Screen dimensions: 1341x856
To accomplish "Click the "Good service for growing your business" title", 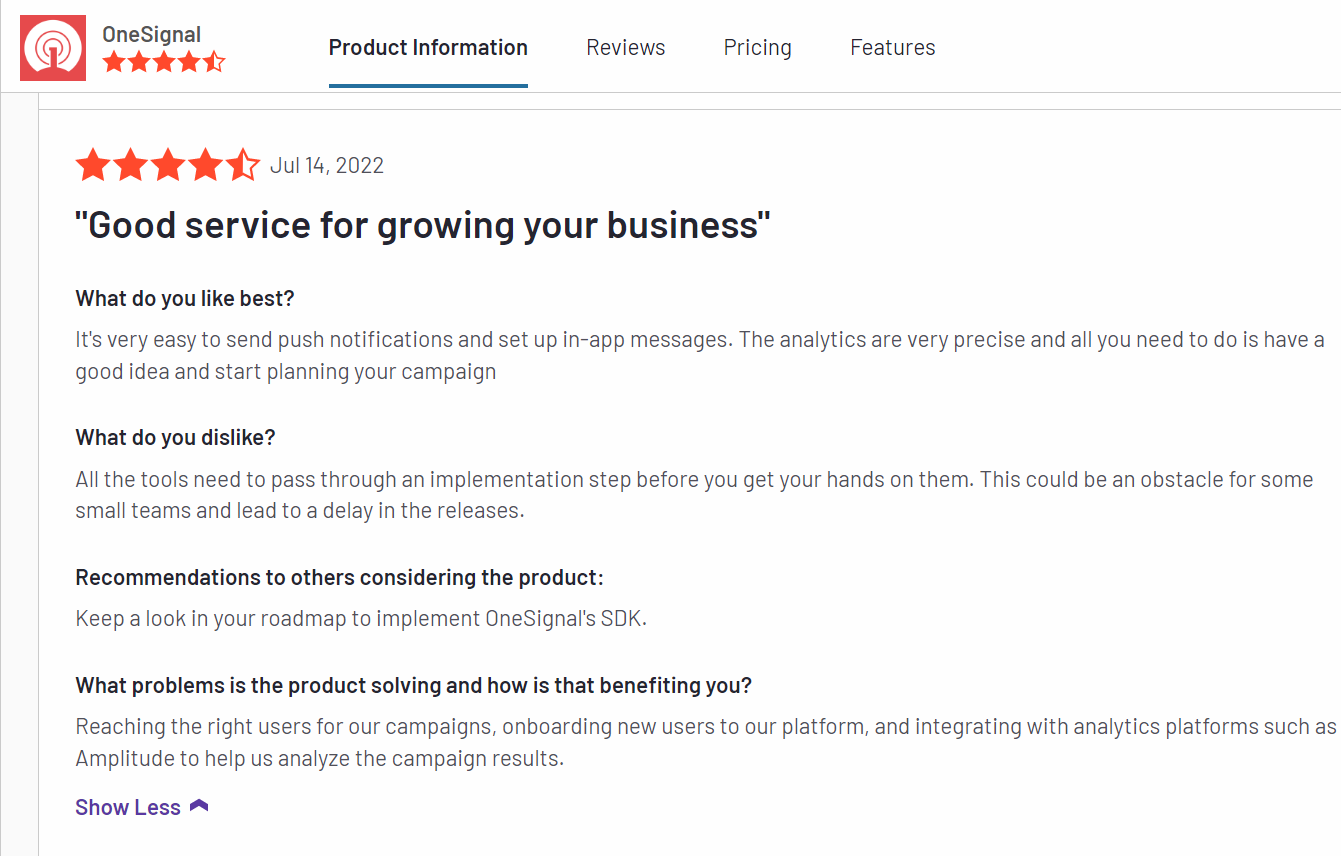I will (423, 225).
